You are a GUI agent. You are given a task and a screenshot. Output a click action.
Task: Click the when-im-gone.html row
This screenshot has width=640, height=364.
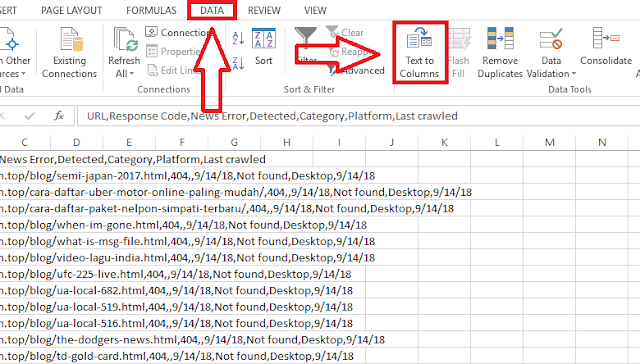(184, 225)
